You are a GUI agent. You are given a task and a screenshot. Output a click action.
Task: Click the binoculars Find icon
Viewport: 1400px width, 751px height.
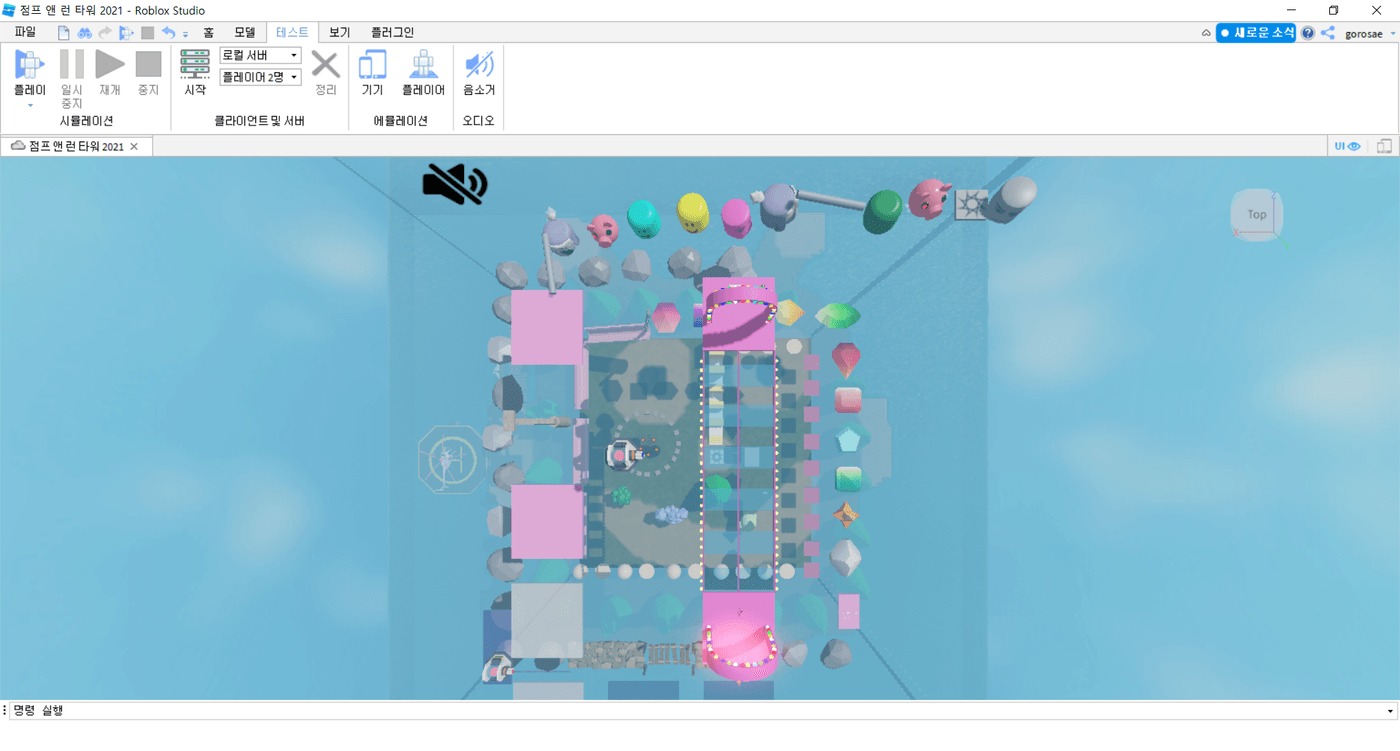click(85, 33)
